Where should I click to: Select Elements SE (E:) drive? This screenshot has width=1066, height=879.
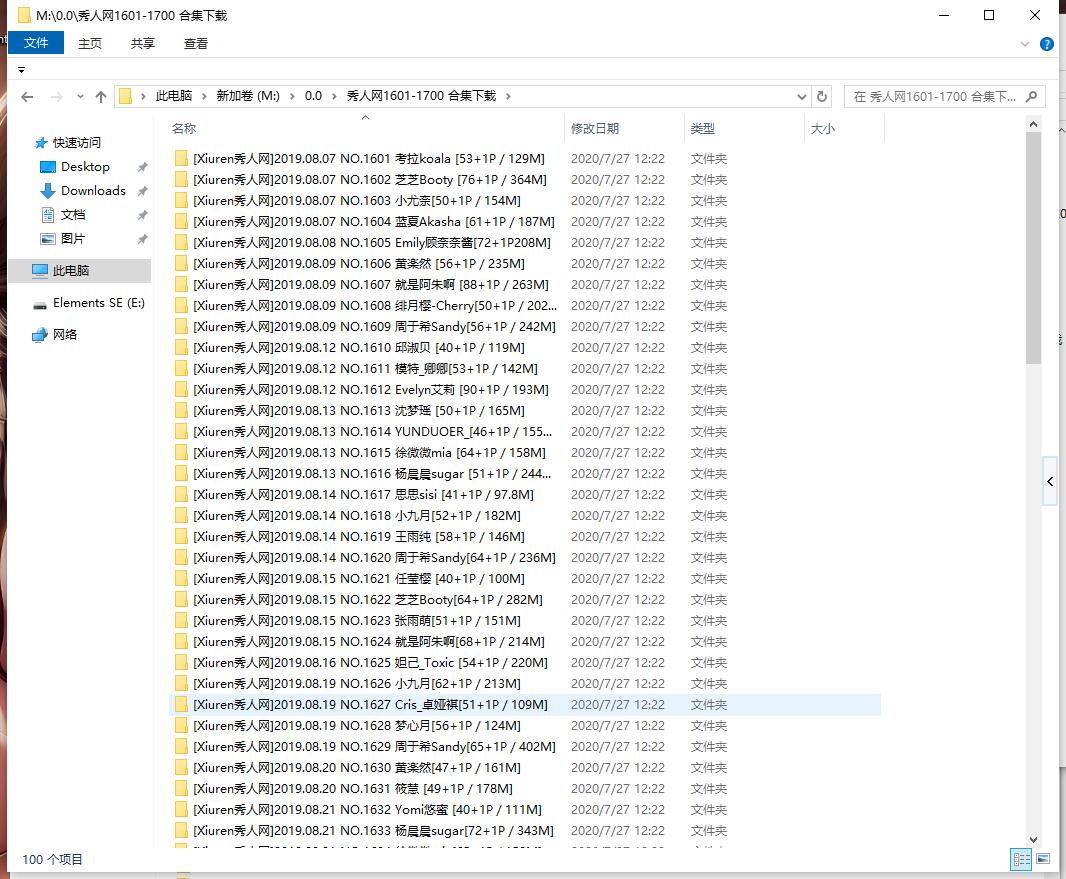(98, 303)
